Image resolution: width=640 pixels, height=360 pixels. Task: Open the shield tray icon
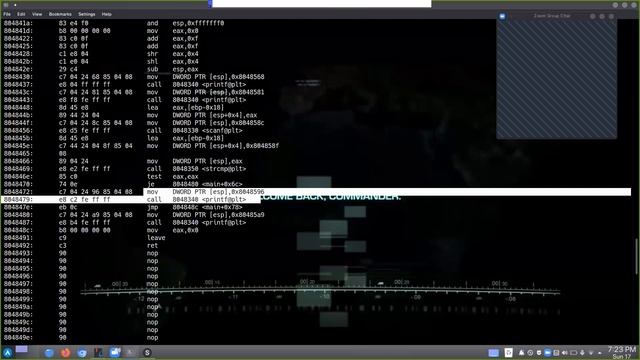(x=539, y=353)
